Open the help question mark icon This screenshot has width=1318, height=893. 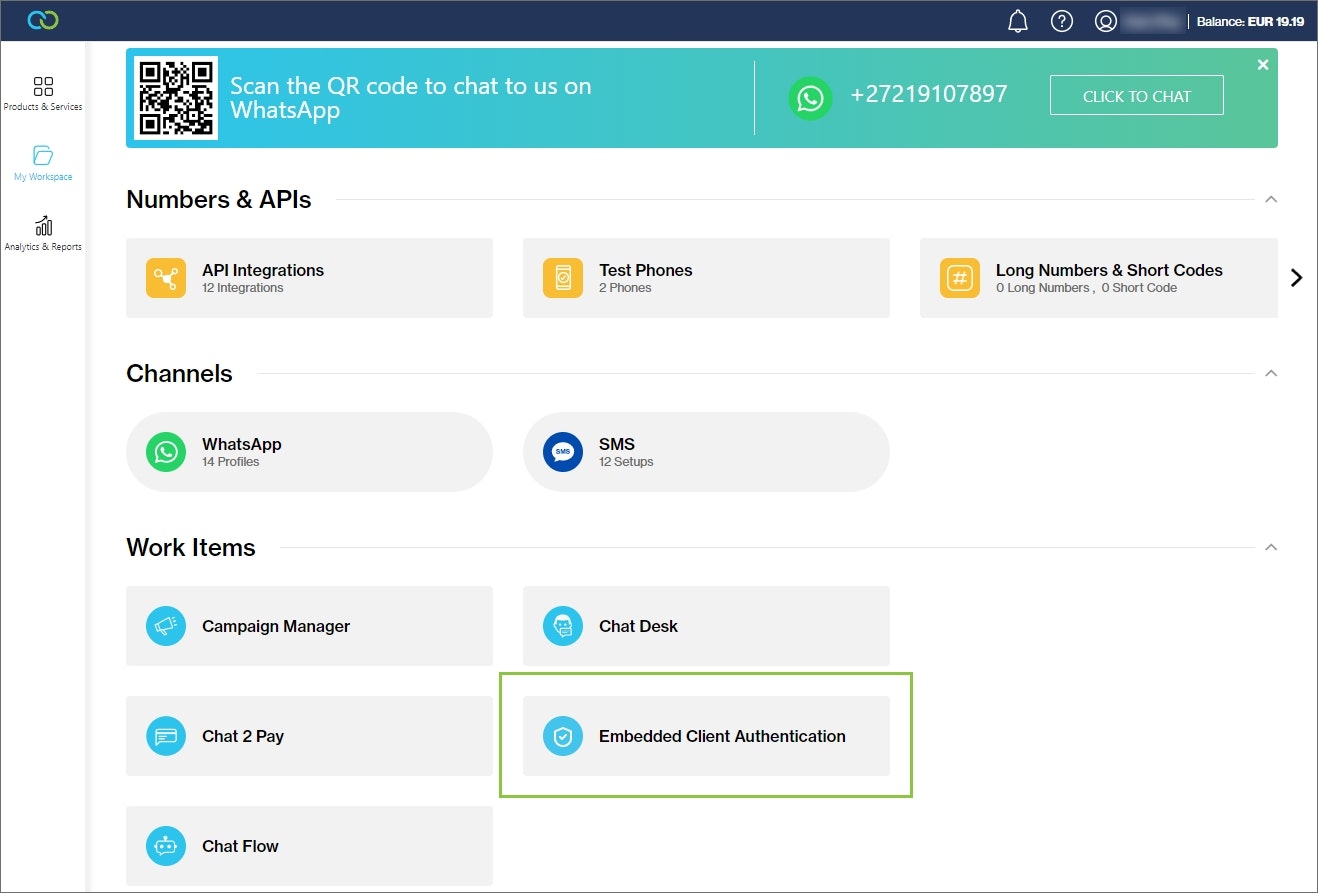pos(1062,21)
